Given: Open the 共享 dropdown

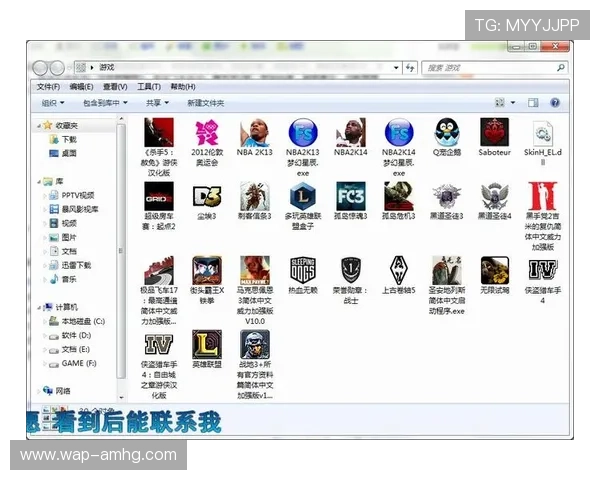Looking at the screenshot, I should (x=157, y=103).
